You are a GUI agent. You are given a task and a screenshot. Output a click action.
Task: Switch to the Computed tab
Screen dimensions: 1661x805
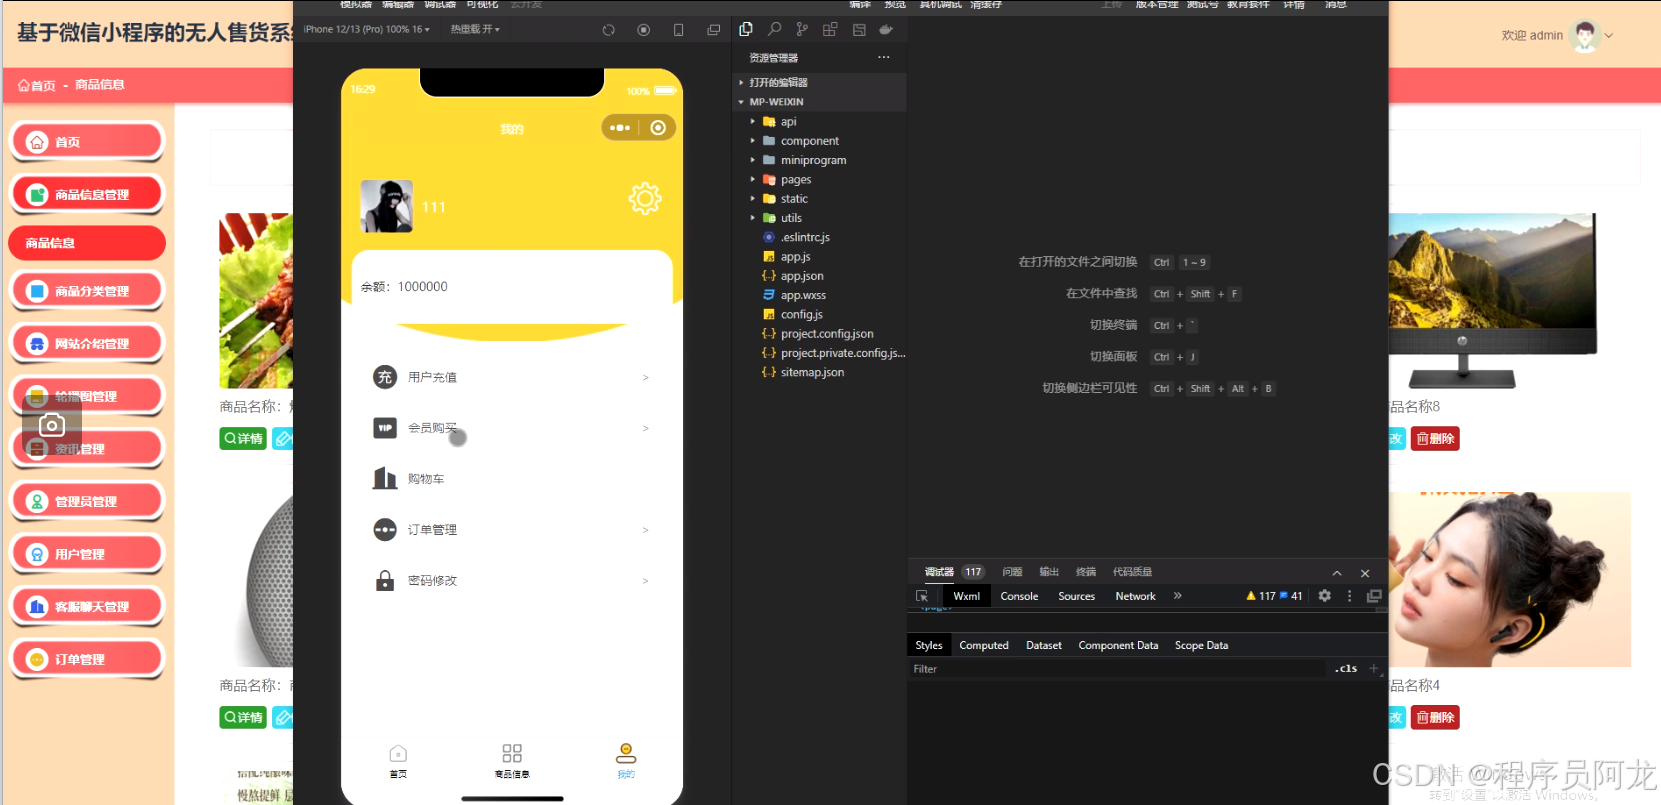pos(984,646)
